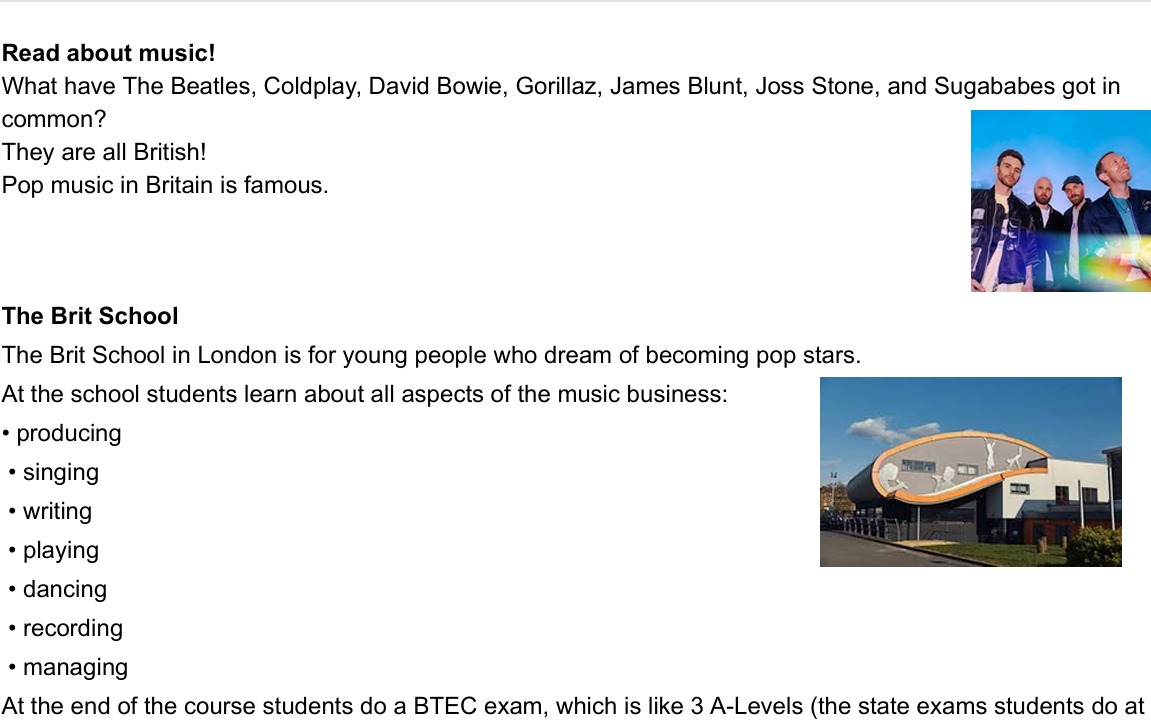Click 'The Brit School' heading
The height and width of the screenshot is (725, 1151).
[90, 316]
